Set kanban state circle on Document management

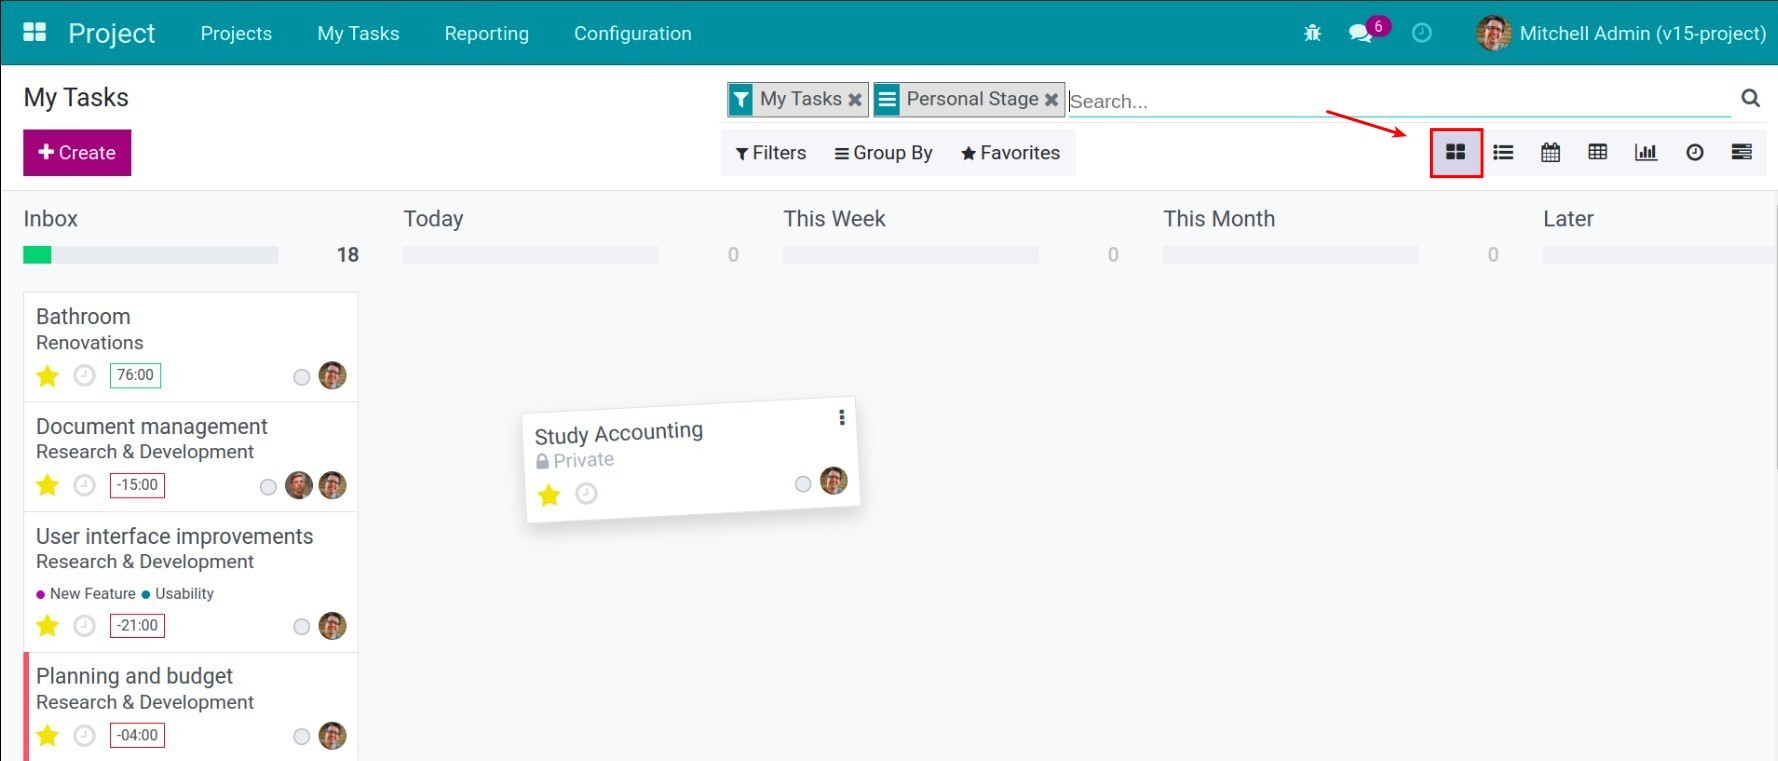pos(268,487)
